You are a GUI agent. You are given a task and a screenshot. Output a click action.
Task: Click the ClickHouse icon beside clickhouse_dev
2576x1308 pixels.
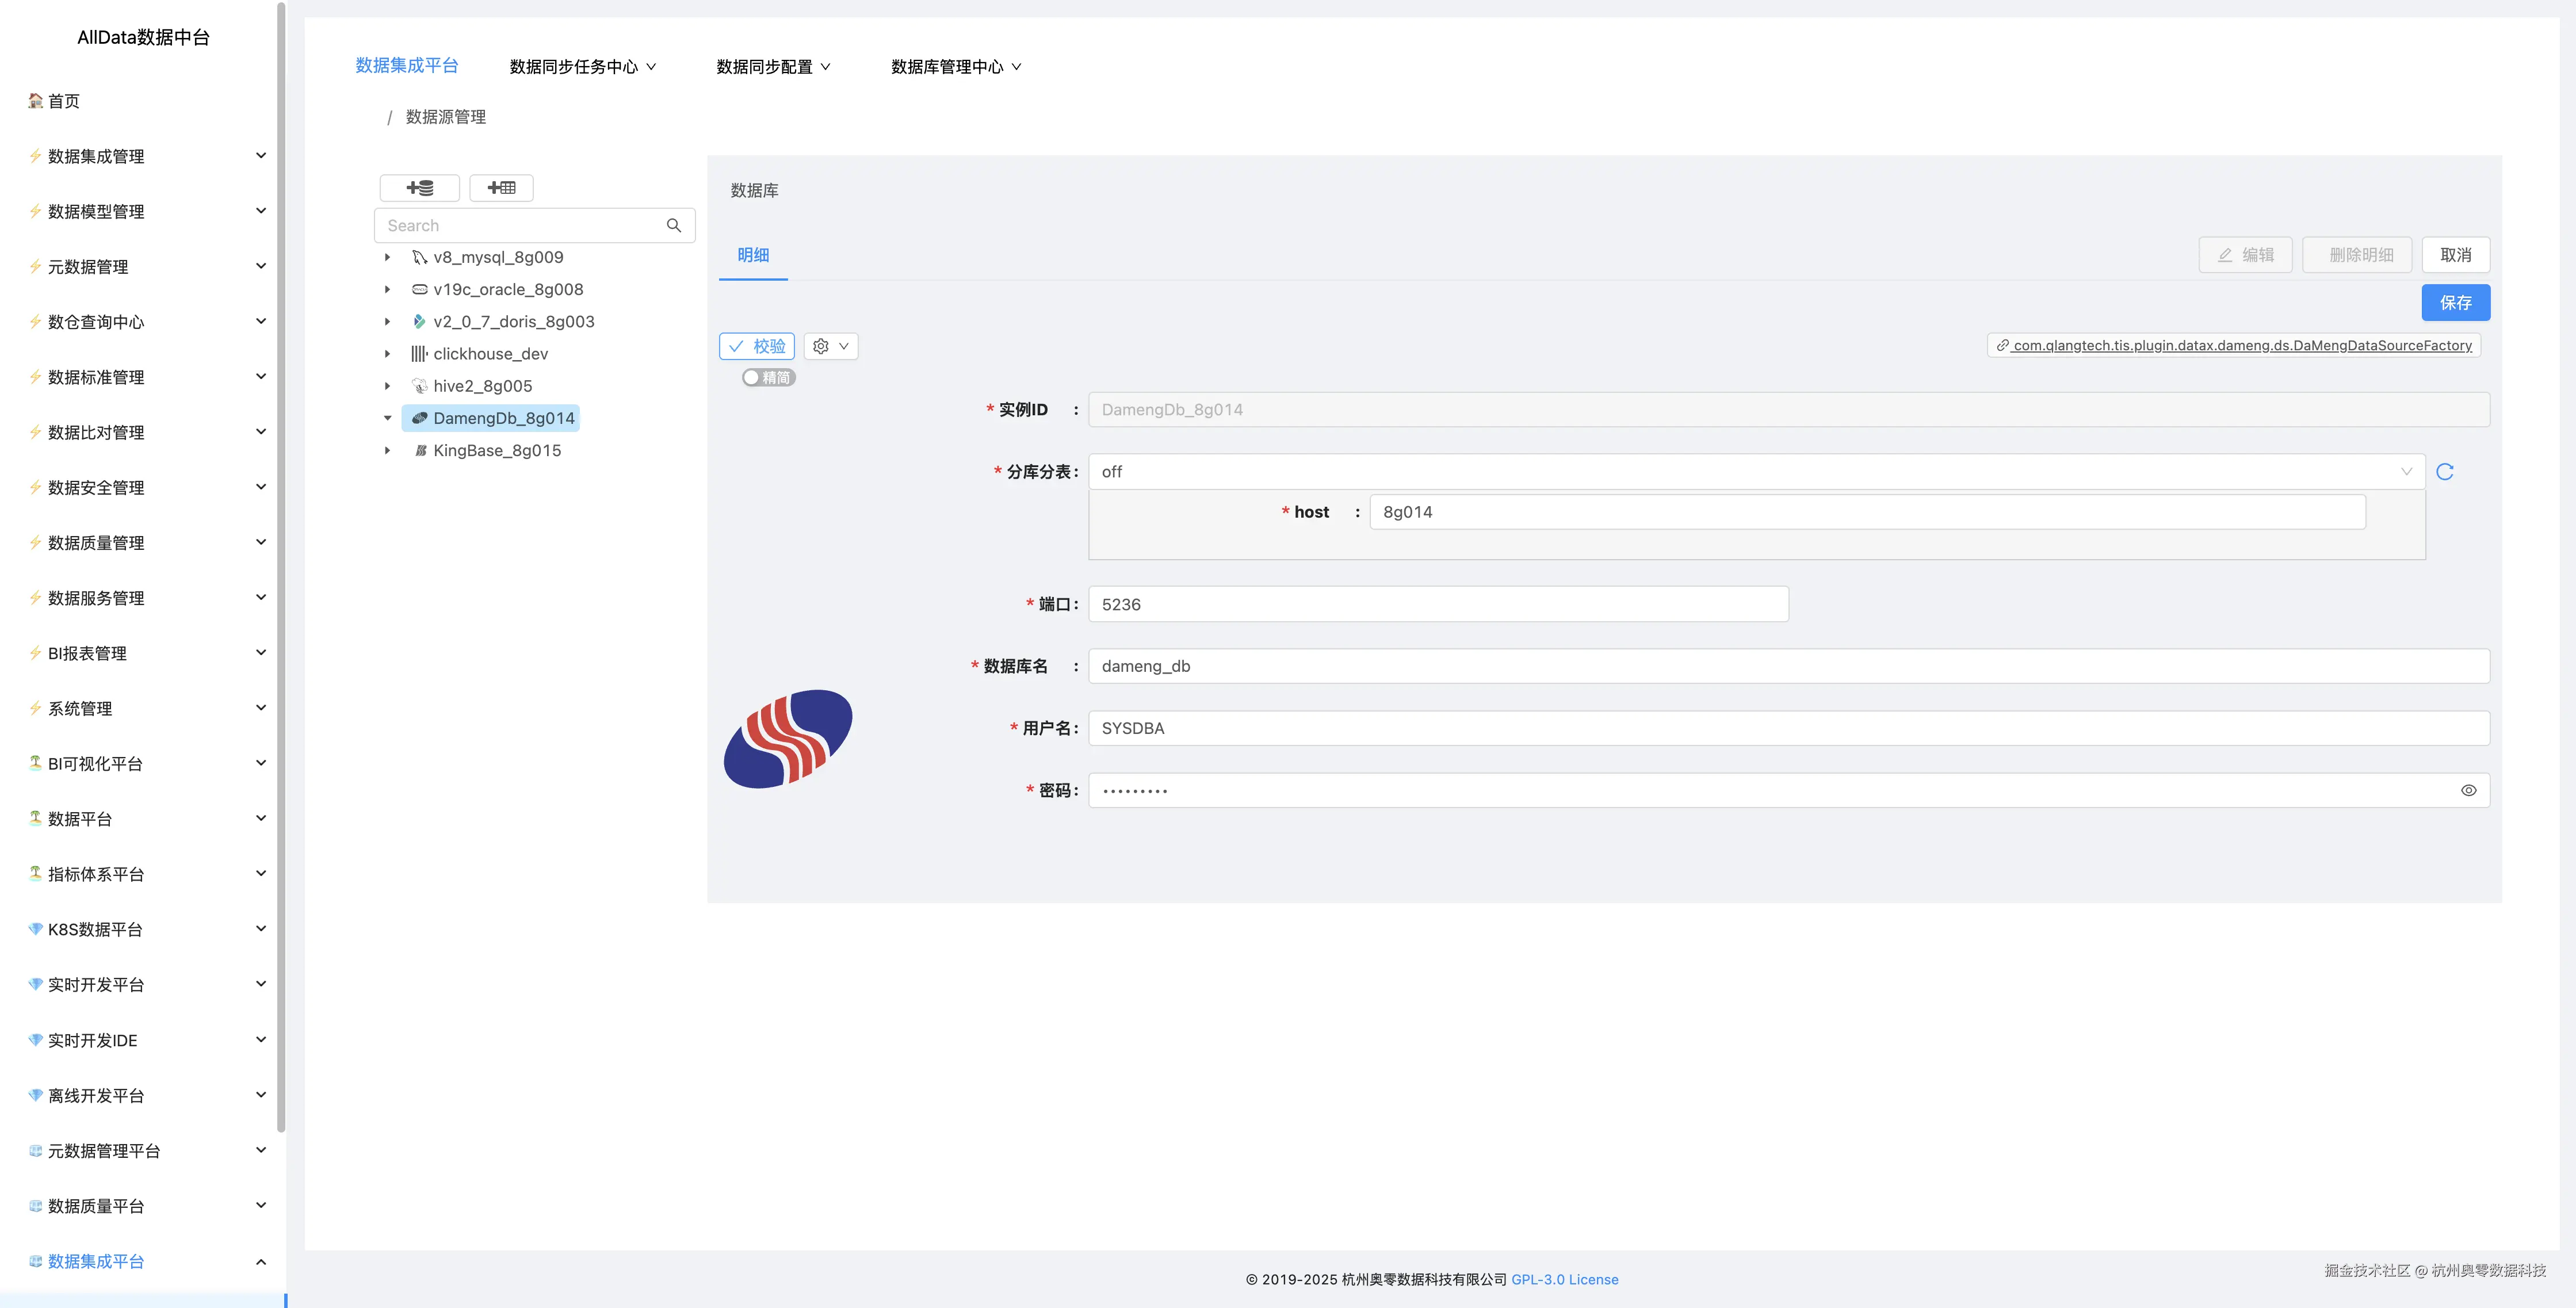coord(418,353)
